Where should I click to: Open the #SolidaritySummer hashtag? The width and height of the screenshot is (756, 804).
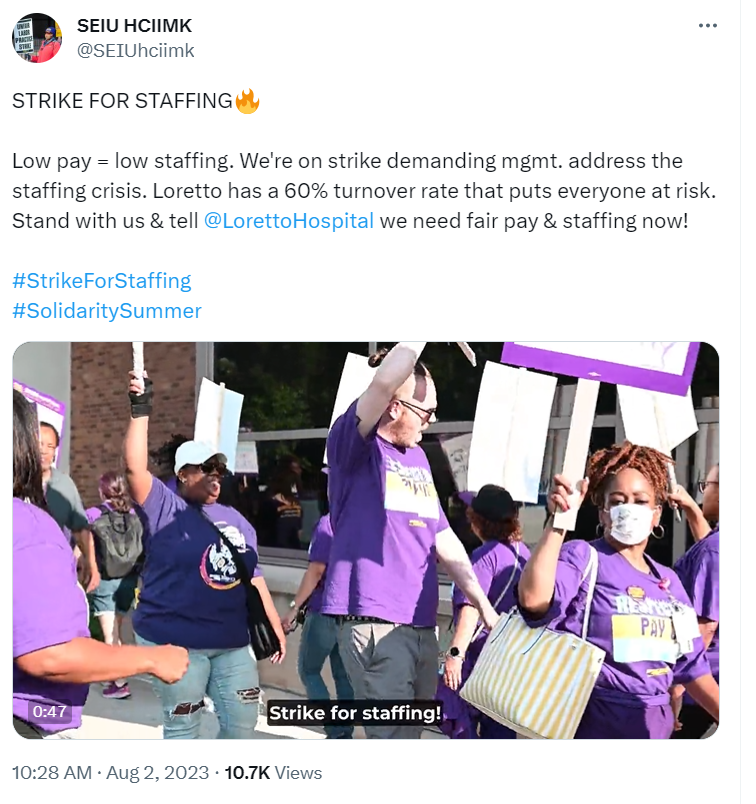(107, 311)
